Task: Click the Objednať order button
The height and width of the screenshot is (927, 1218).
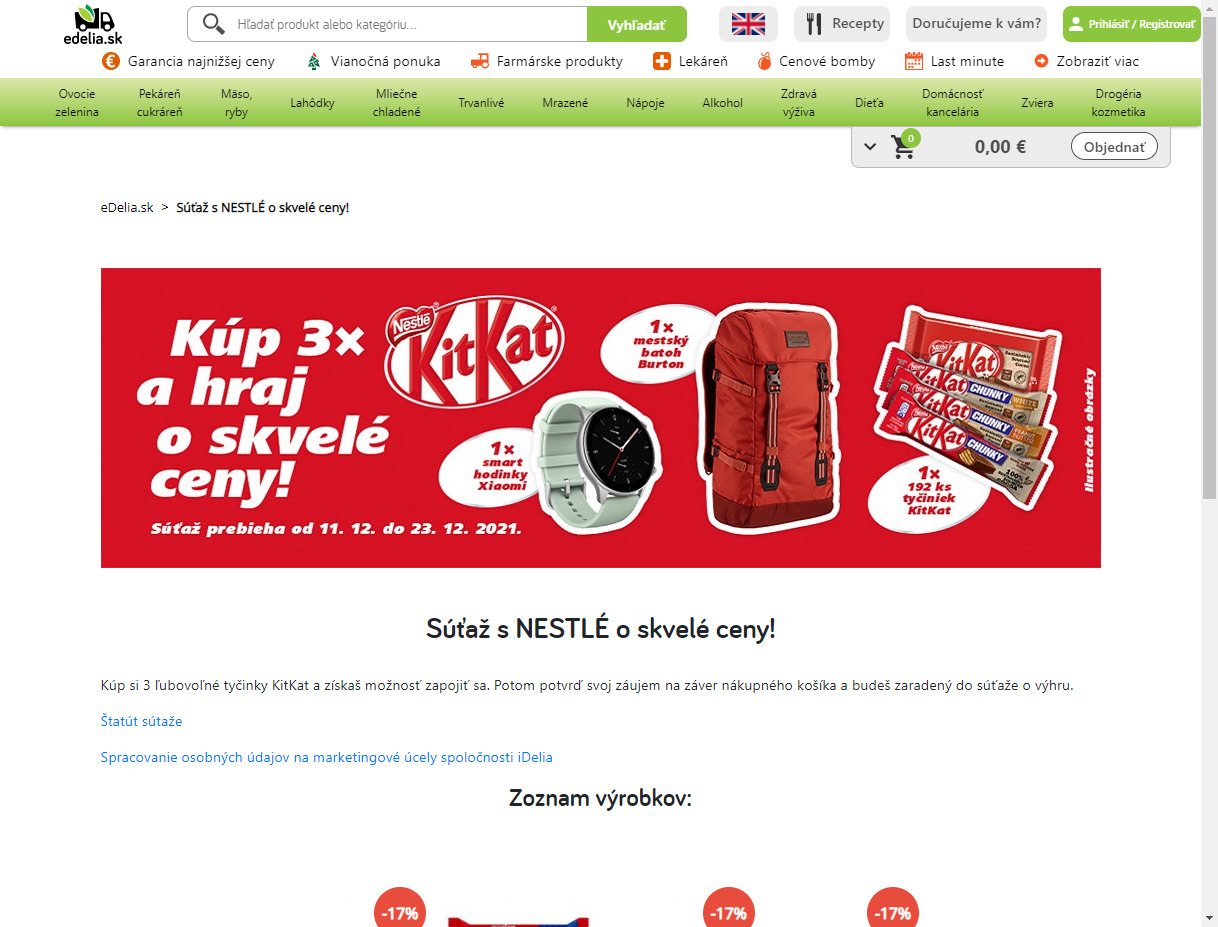Action: (x=1114, y=147)
